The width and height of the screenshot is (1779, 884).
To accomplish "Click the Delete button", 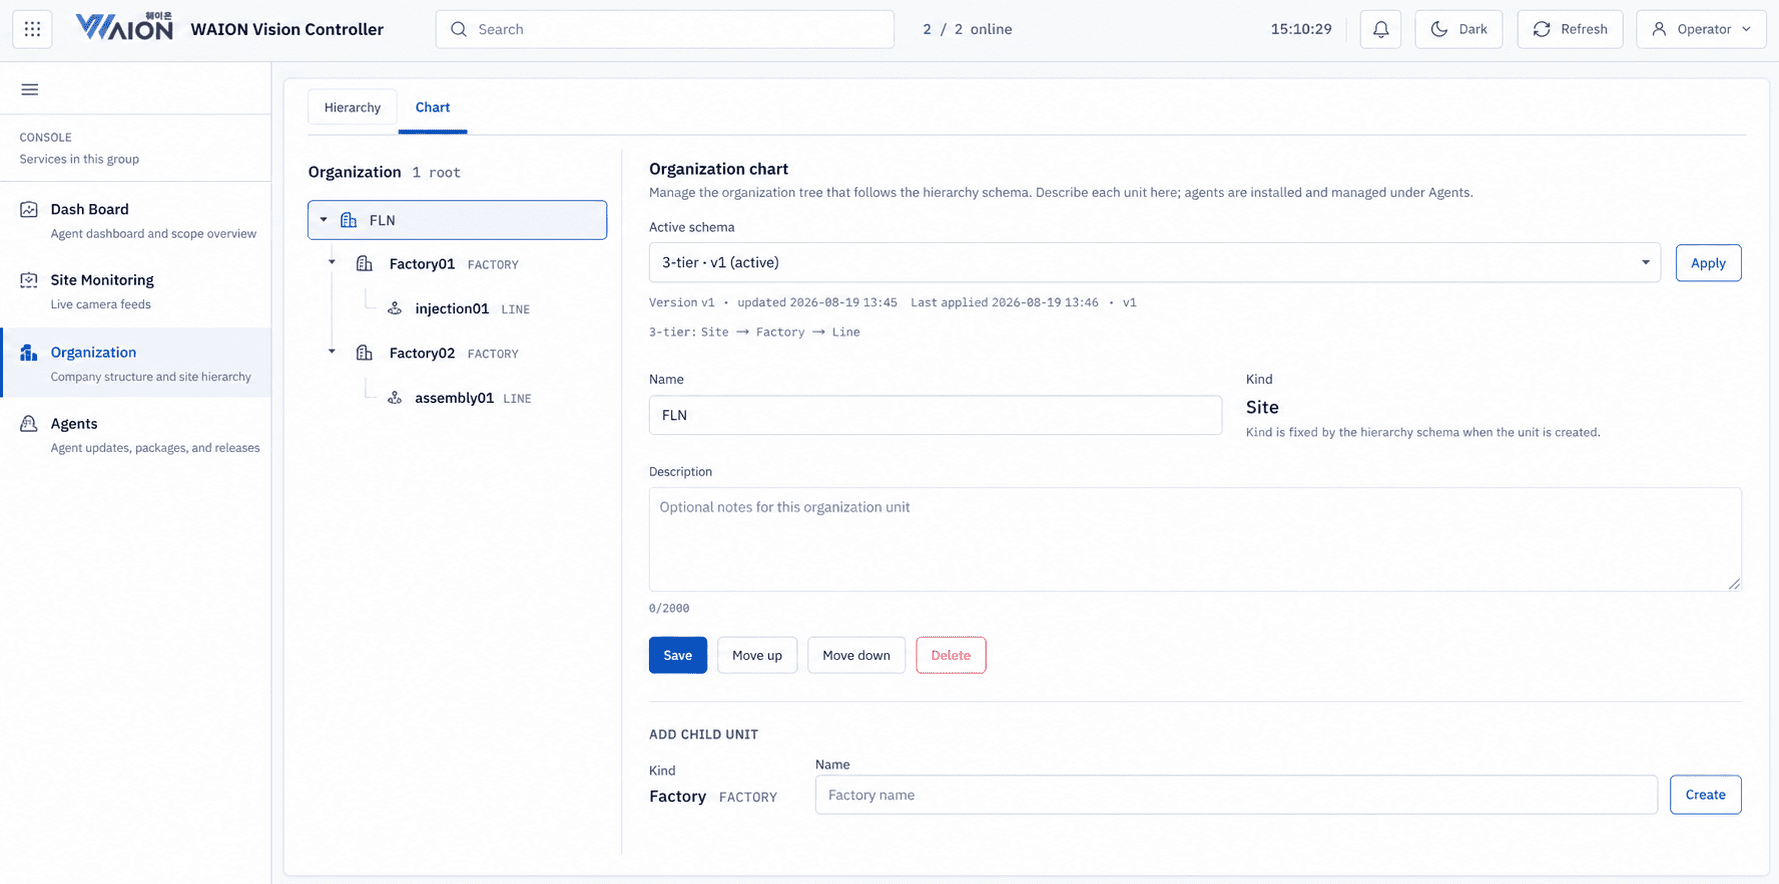I will click(x=951, y=655).
